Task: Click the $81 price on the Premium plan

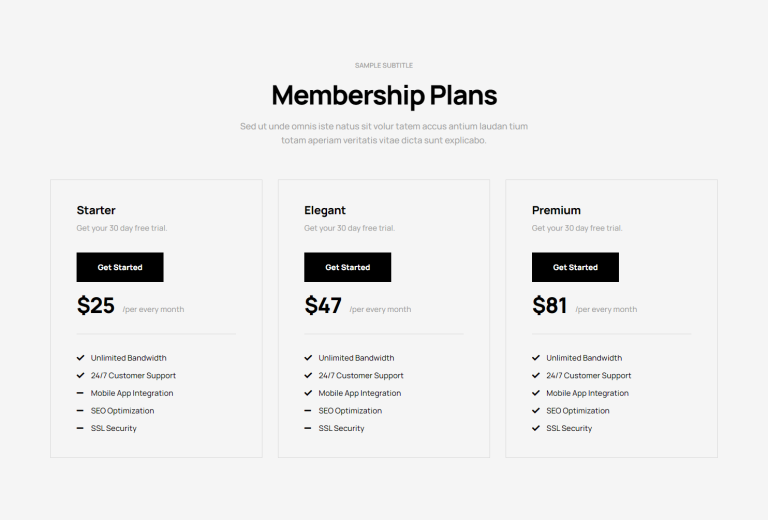Action: pyautogui.click(x=550, y=306)
